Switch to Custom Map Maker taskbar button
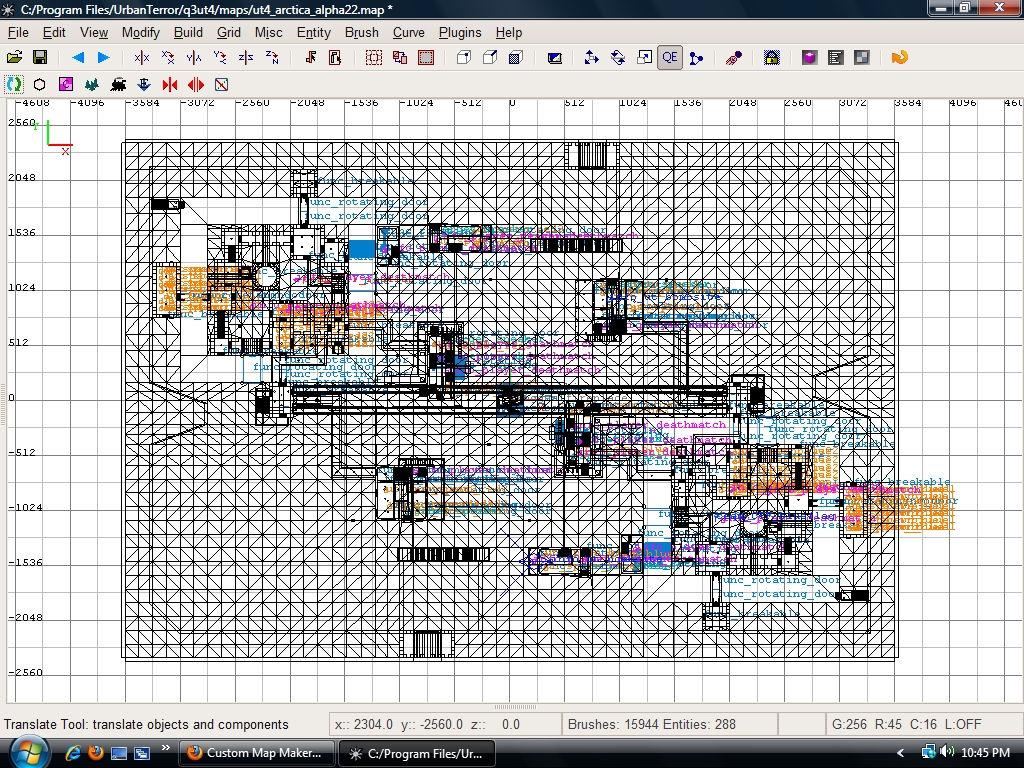Screen dimensions: 1024x768 [x=257, y=753]
